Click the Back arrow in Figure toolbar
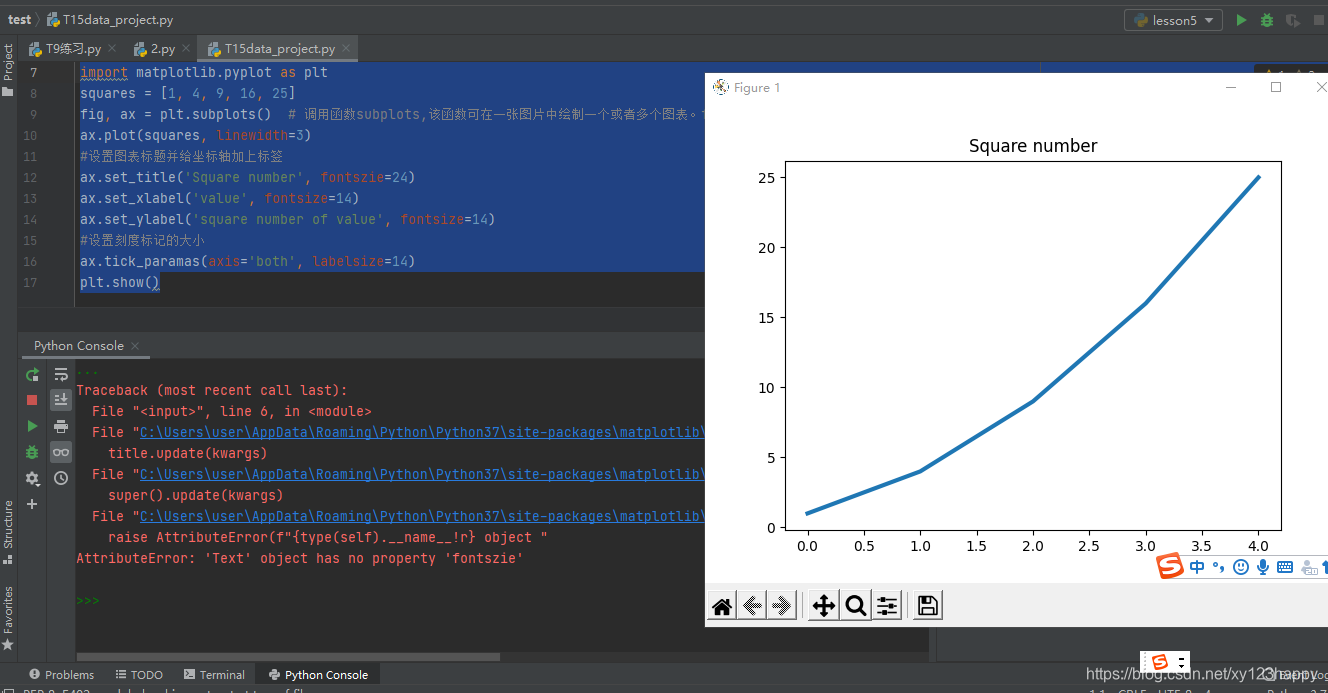This screenshot has height=693, width=1328. coord(752,605)
